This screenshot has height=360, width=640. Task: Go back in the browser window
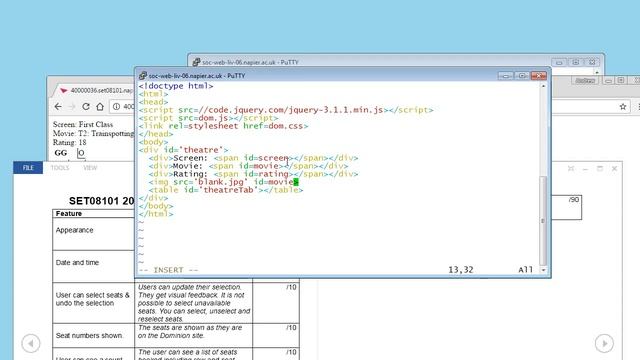point(58,107)
